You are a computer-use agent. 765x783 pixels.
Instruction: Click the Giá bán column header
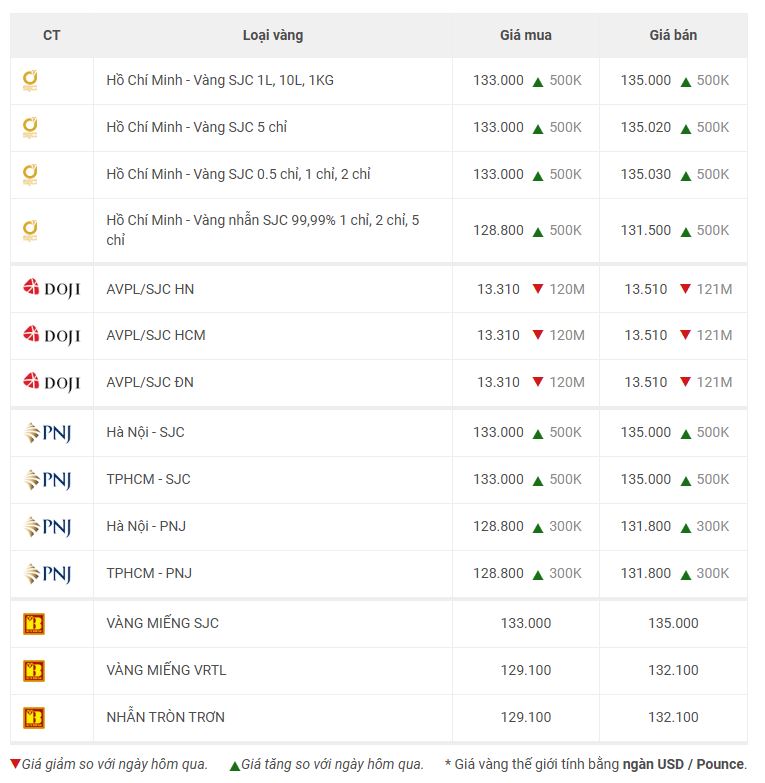pyautogui.click(x=673, y=35)
